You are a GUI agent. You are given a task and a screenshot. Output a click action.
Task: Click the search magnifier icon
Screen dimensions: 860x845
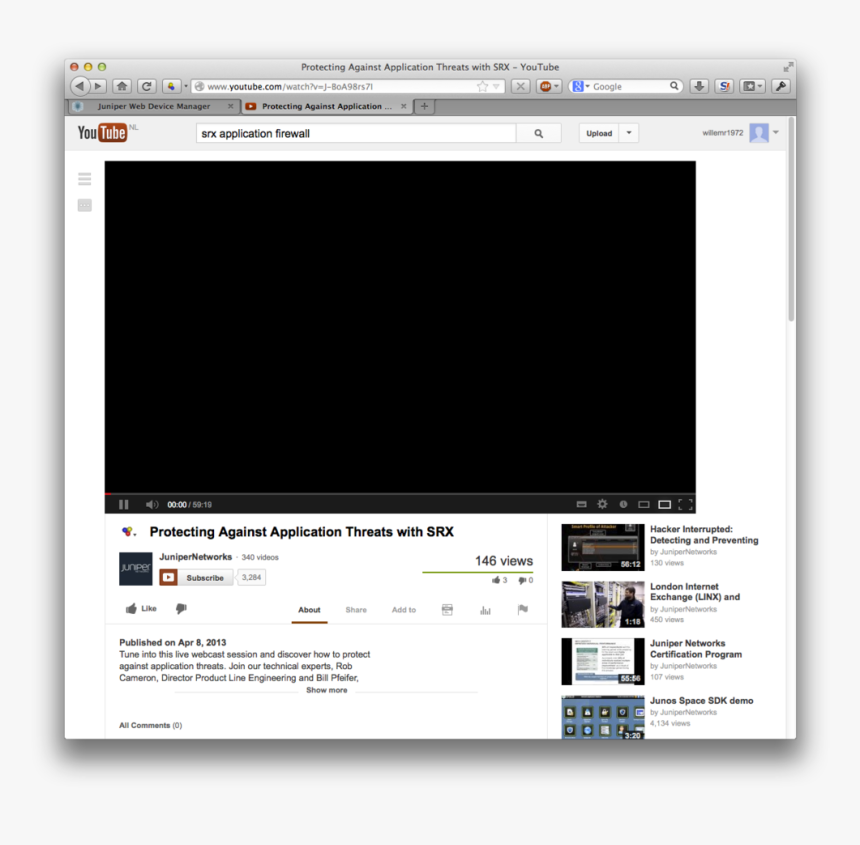[539, 132]
